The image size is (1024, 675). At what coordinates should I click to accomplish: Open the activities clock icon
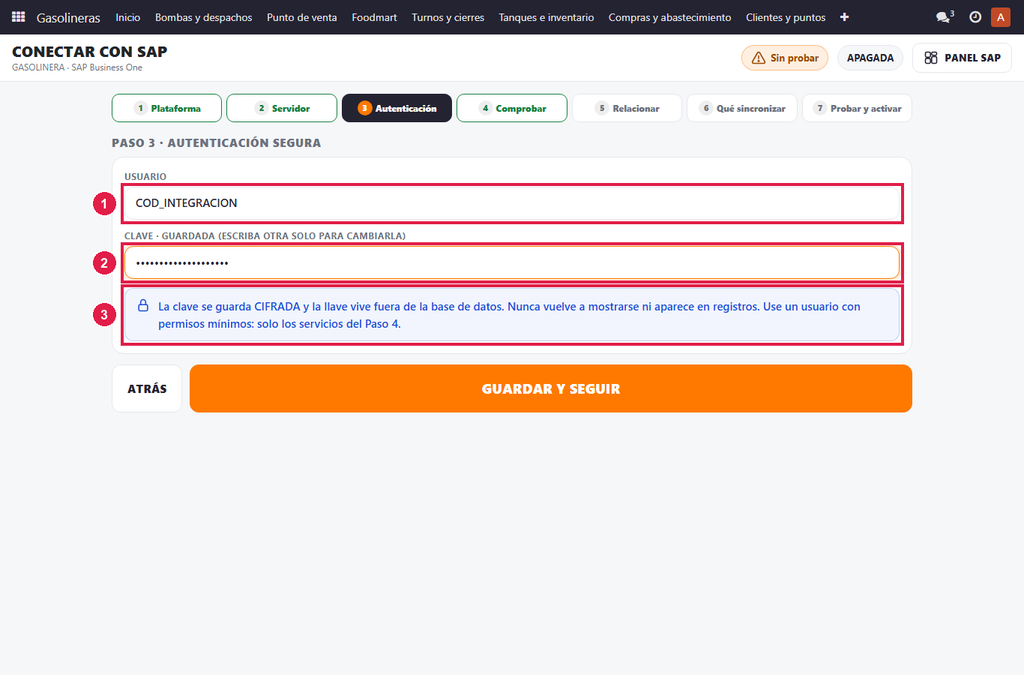pyautogui.click(x=975, y=17)
